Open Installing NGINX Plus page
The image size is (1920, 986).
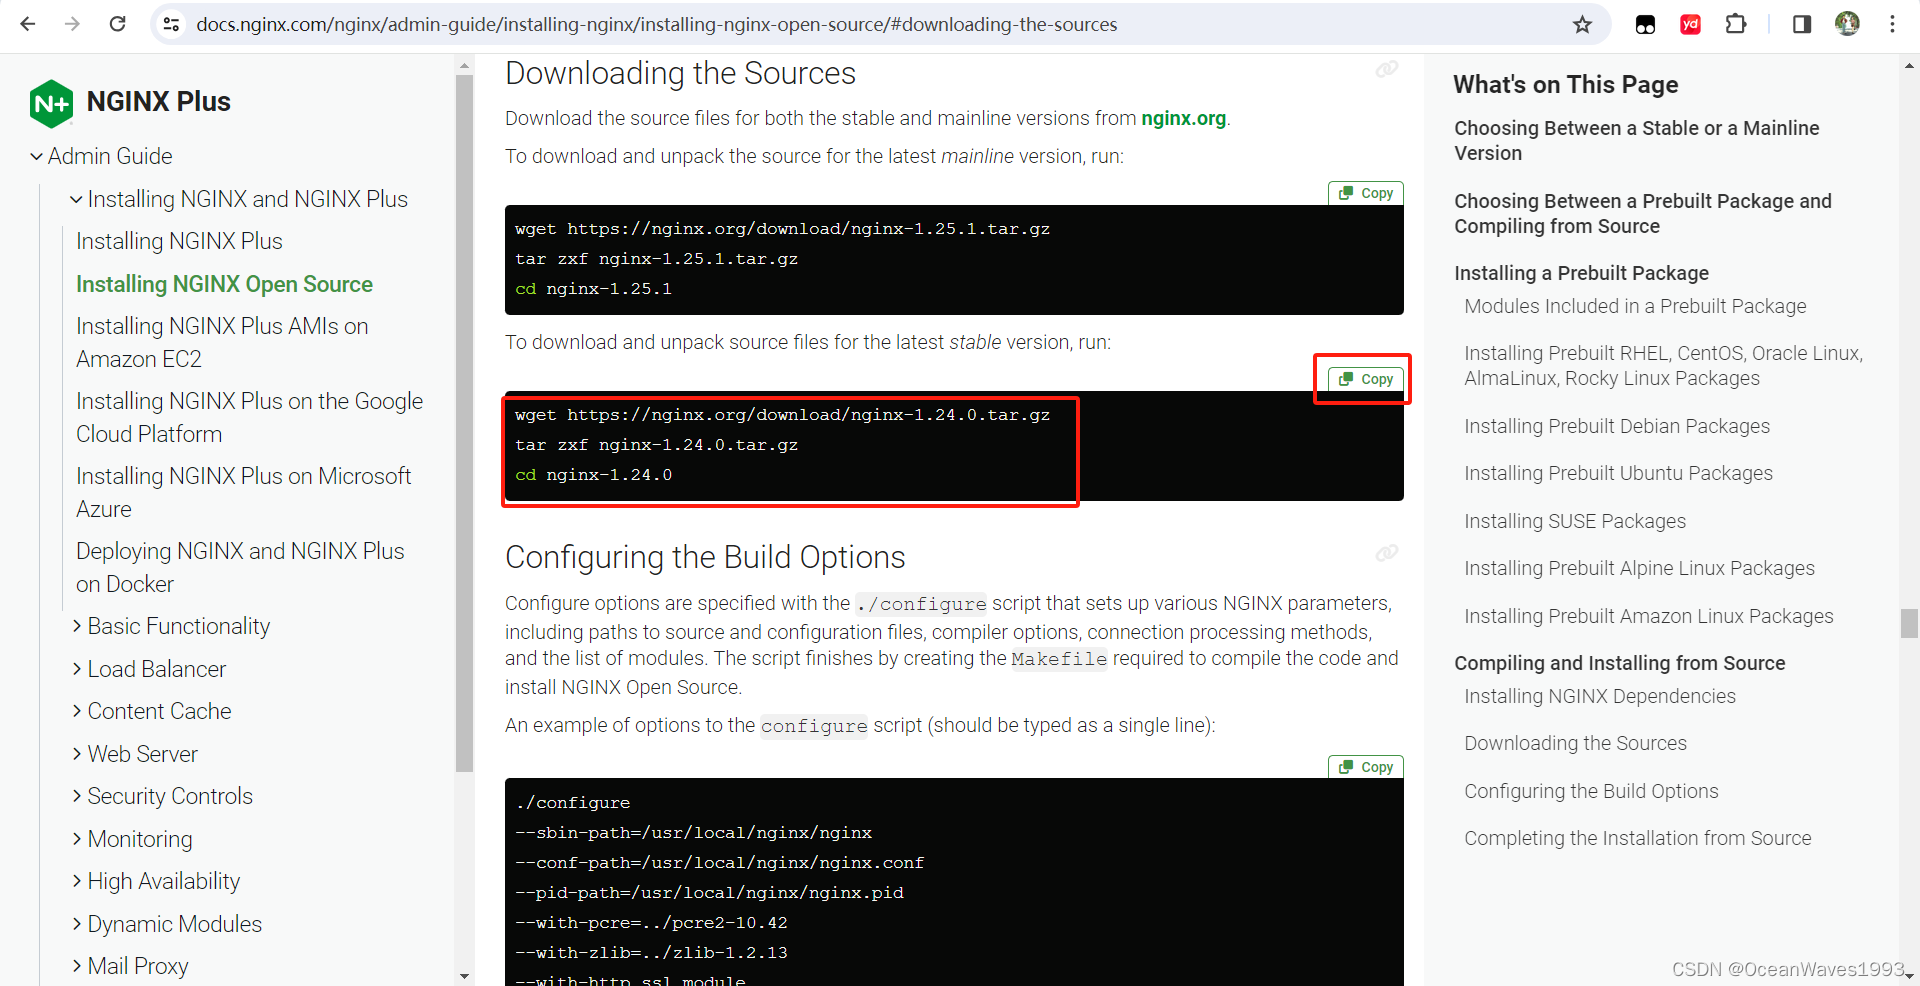179,241
